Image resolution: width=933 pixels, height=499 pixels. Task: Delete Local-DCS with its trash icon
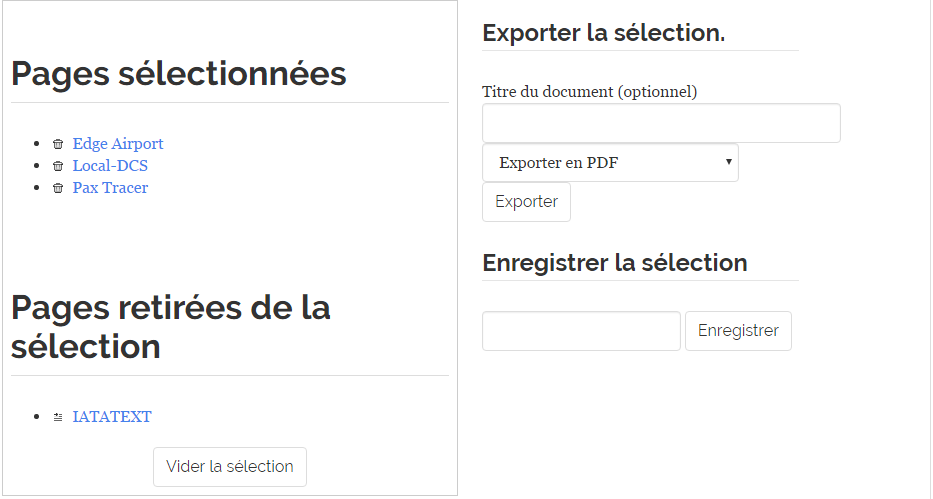(x=58, y=166)
